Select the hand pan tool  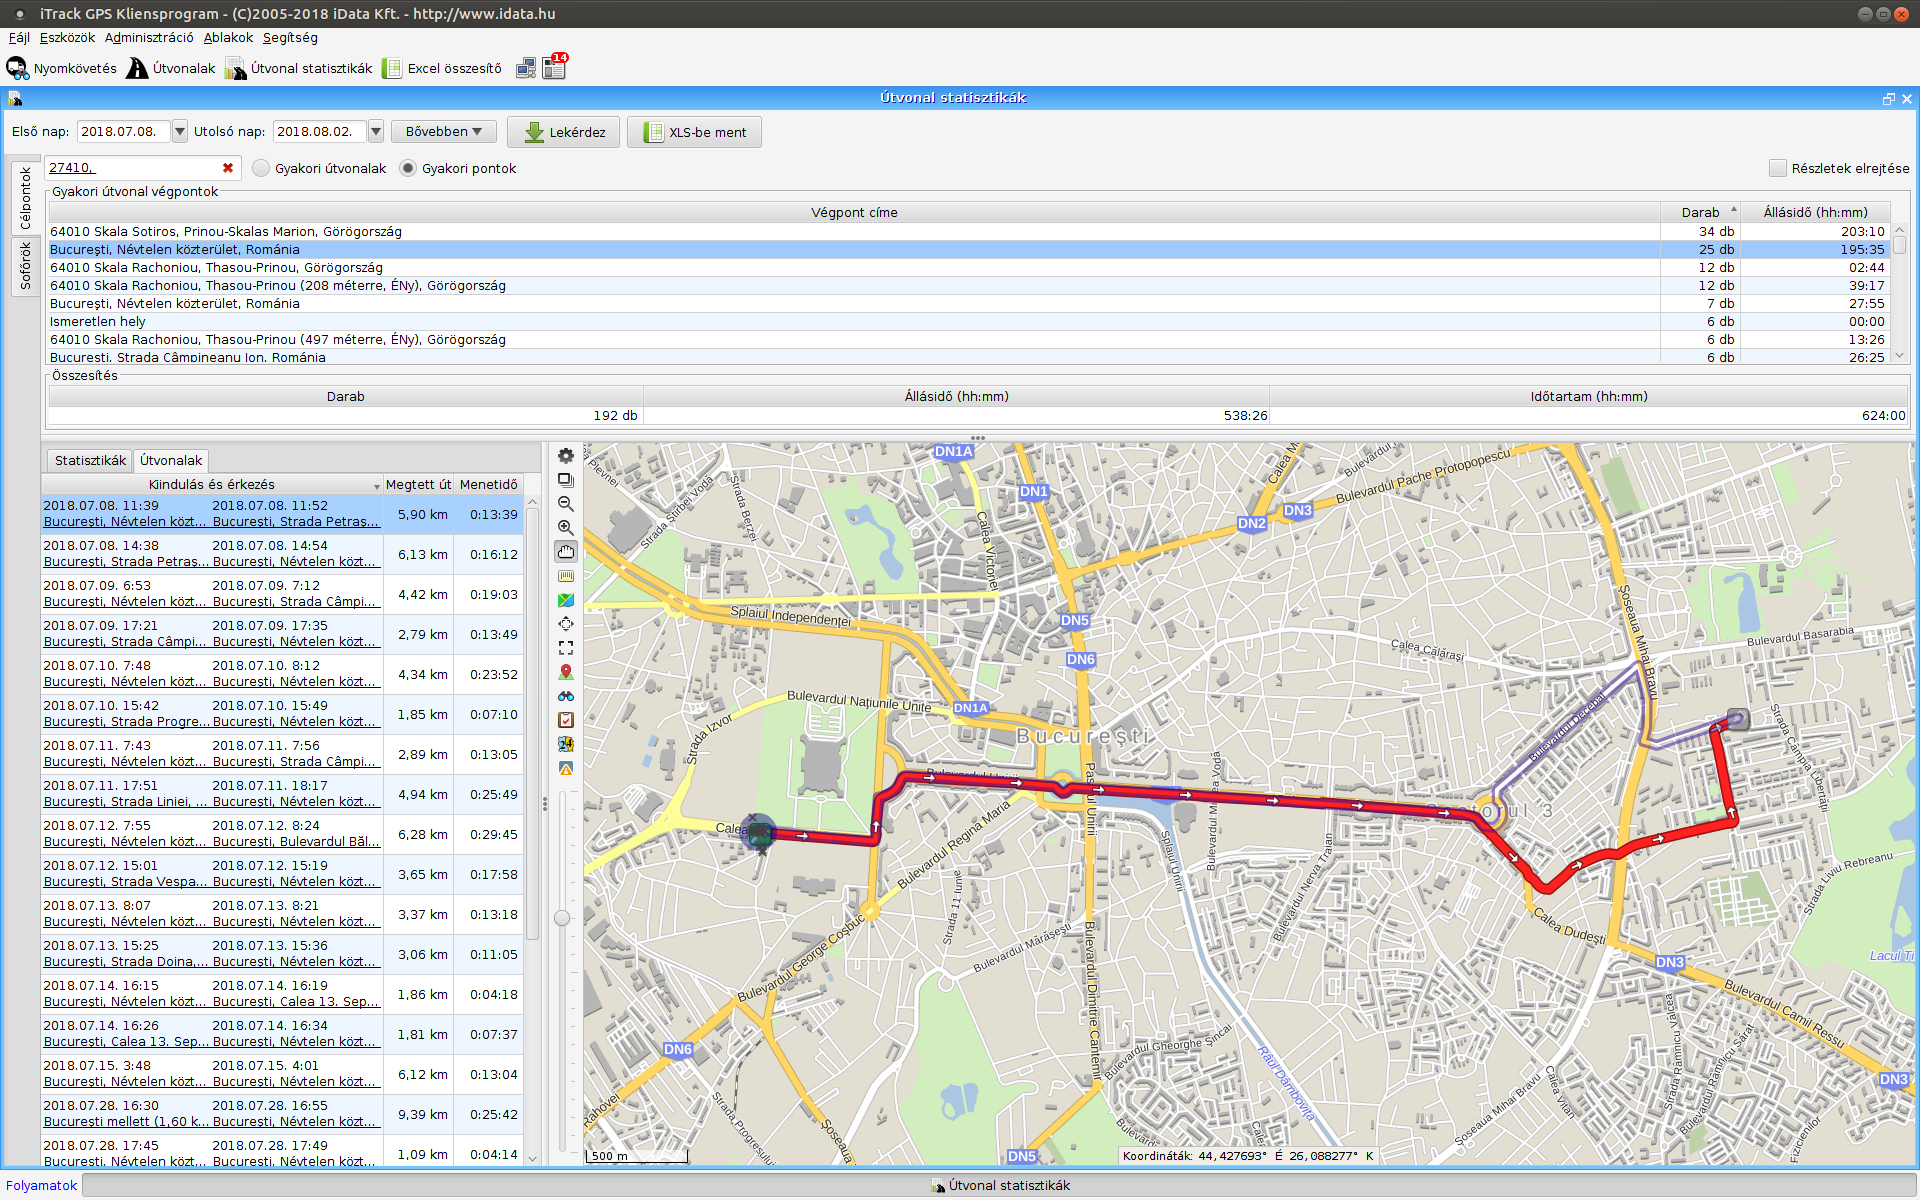pyautogui.click(x=566, y=552)
